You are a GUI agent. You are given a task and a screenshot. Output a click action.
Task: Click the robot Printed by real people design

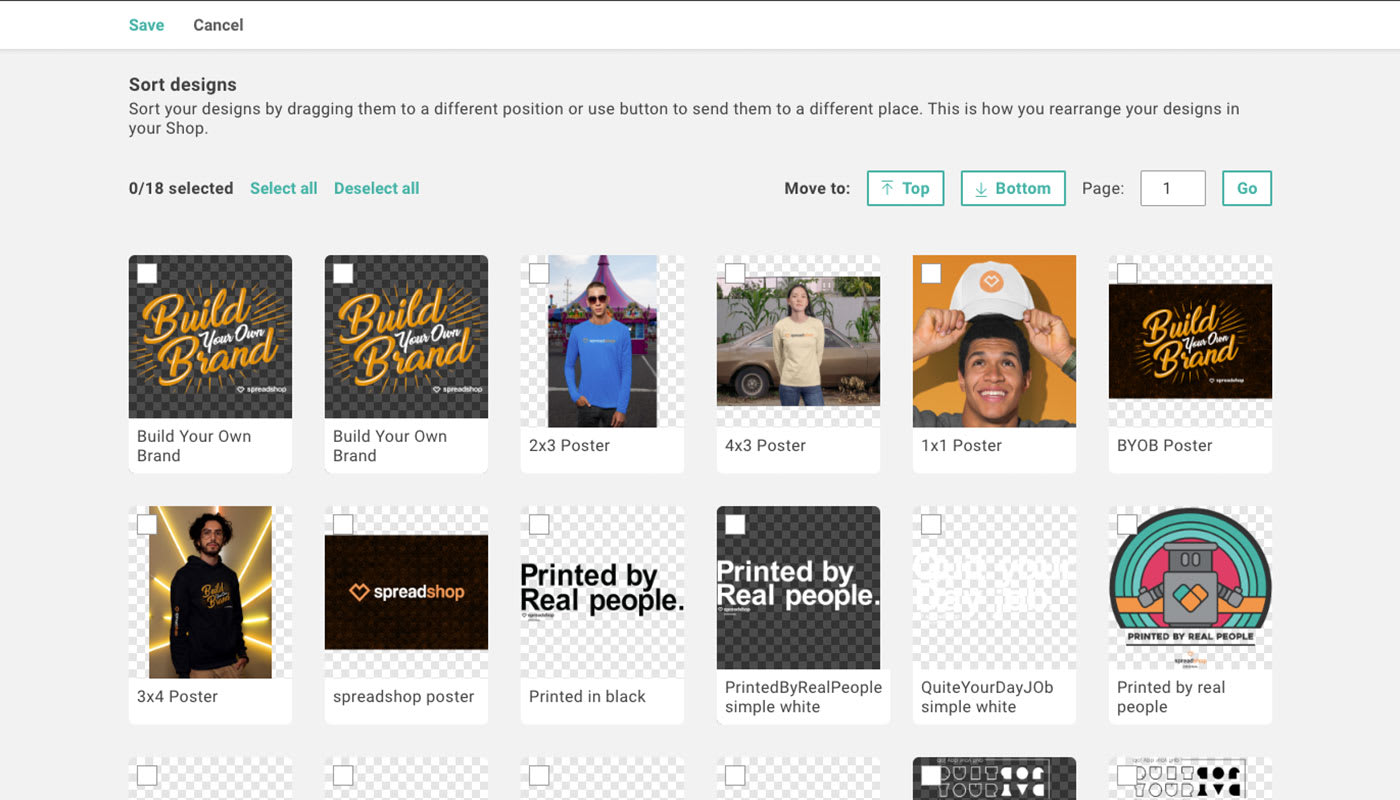pyautogui.click(x=1190, y=588)
